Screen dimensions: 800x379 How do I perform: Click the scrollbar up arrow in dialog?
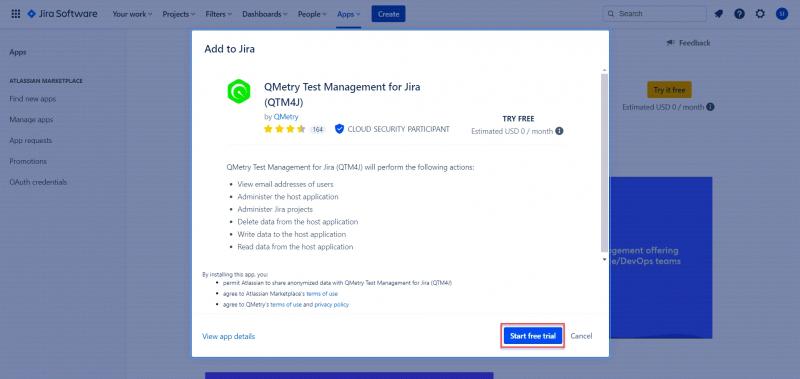pos(605,69)
